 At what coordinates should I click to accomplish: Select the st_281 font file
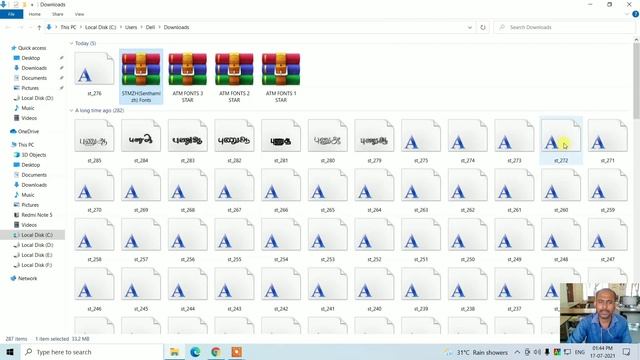(x=281, y=141)
